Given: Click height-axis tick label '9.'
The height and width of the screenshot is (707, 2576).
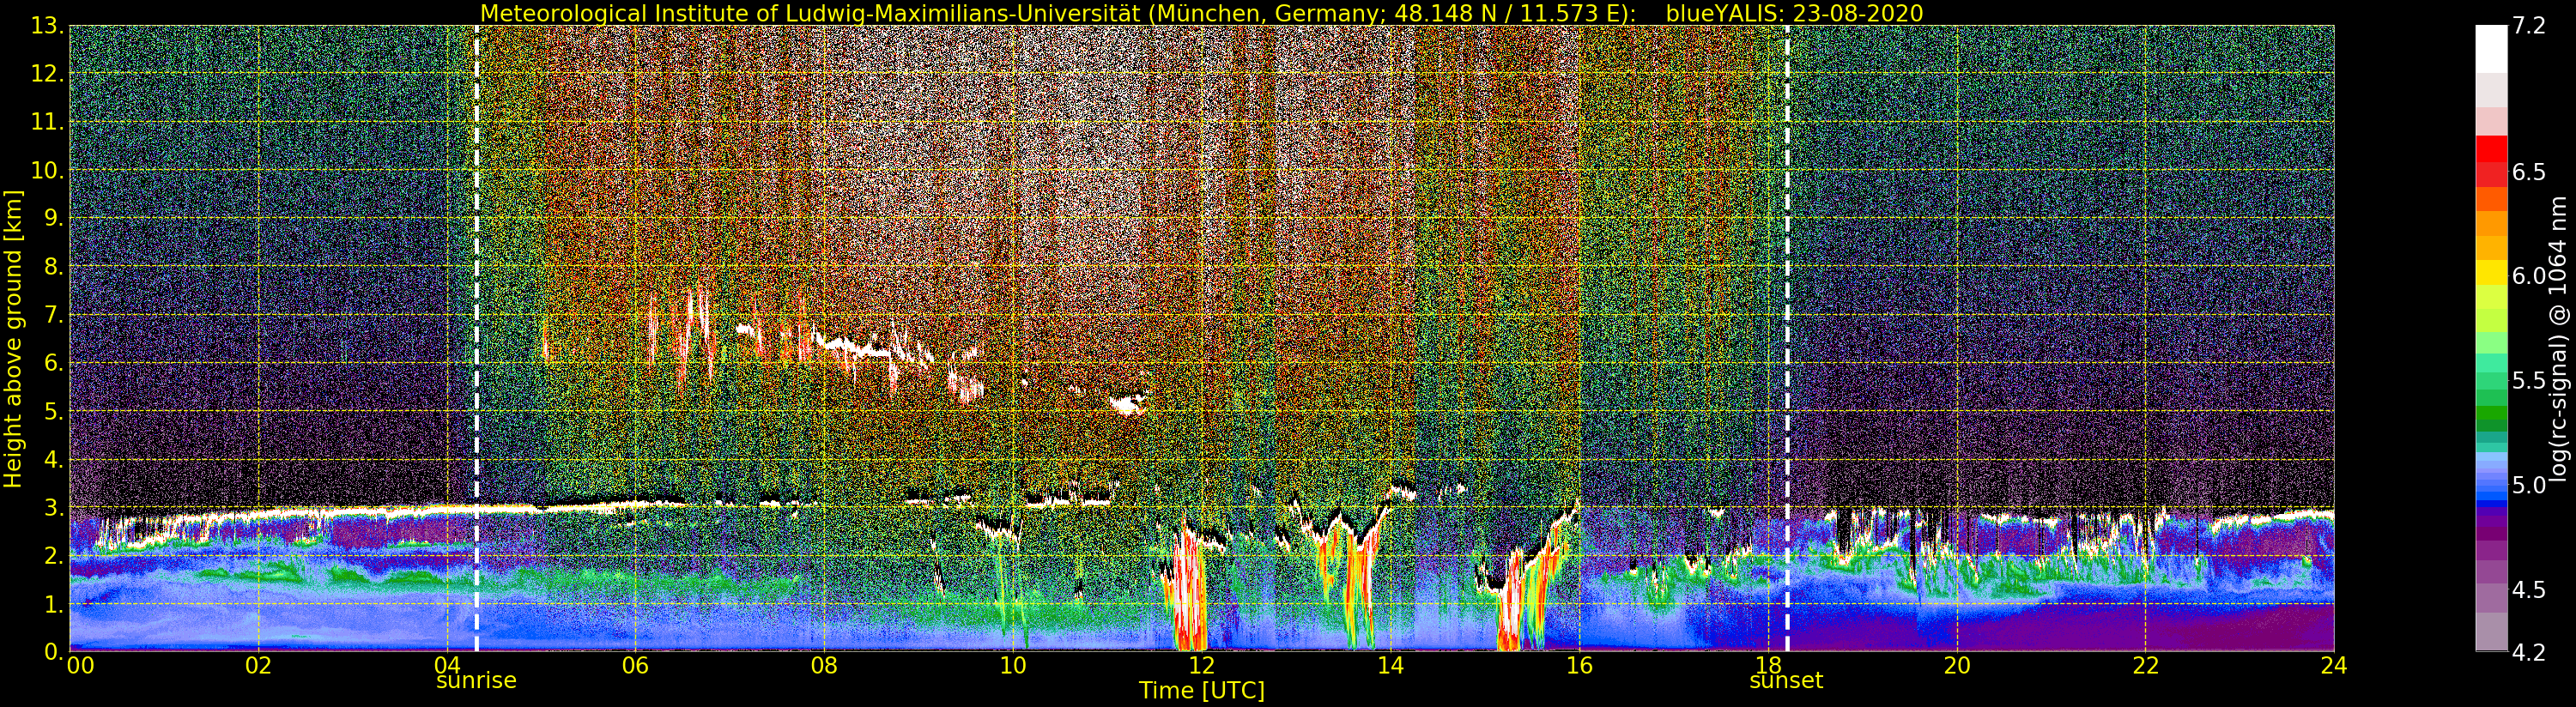Looking at the screenshot, I should click(x=54, y=218).
